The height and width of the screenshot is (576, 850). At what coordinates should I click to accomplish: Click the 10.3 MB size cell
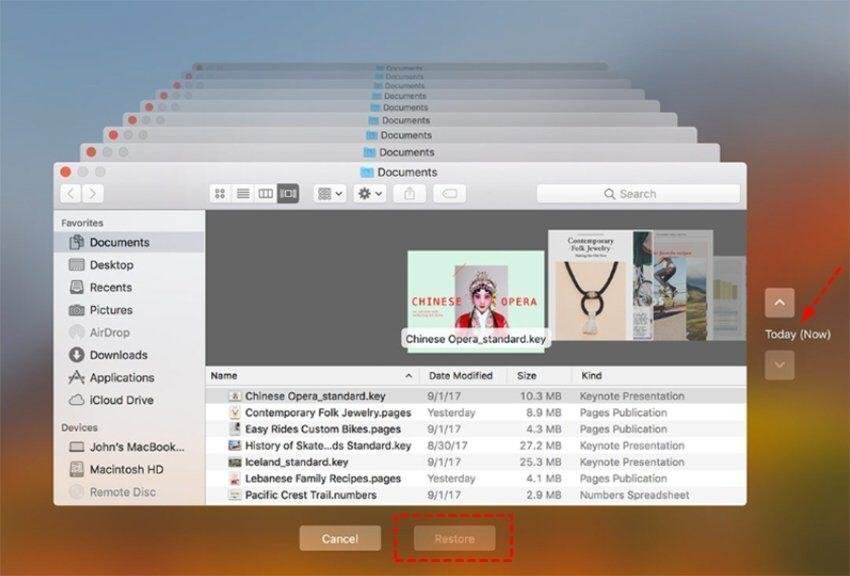540,396
